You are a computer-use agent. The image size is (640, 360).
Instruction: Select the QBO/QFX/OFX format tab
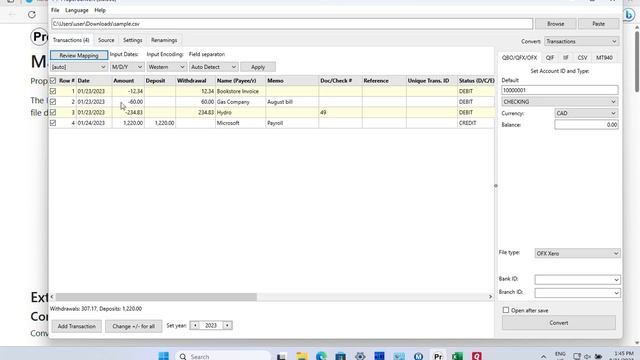519,58
